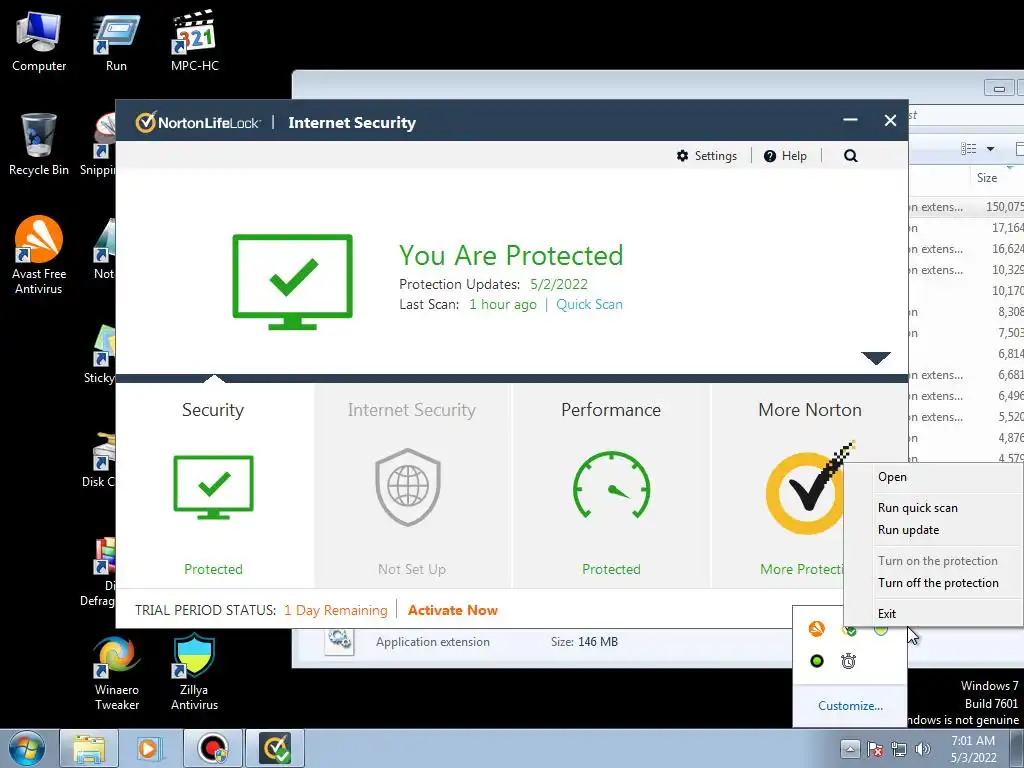Click the Not Set Up status text

[x=411, y=569]
